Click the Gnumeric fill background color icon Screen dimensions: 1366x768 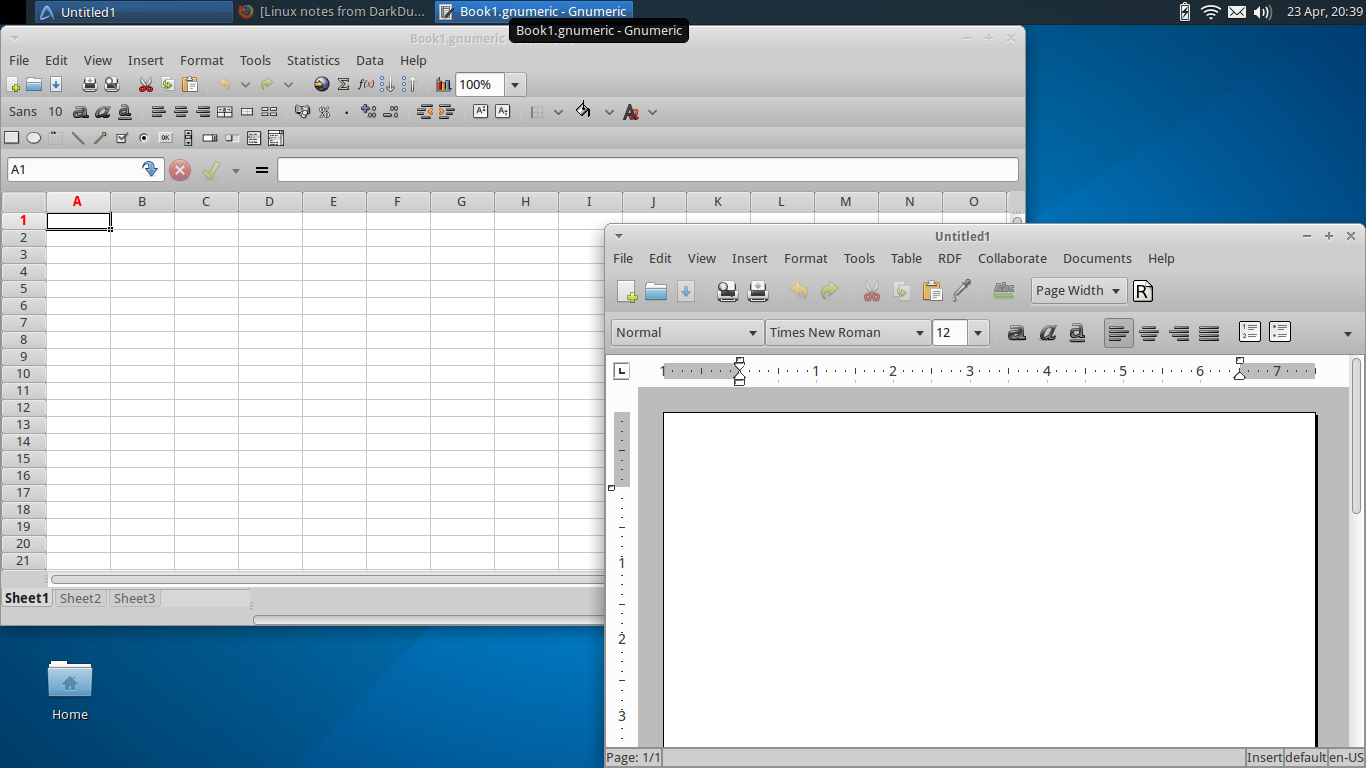point(583,111)
